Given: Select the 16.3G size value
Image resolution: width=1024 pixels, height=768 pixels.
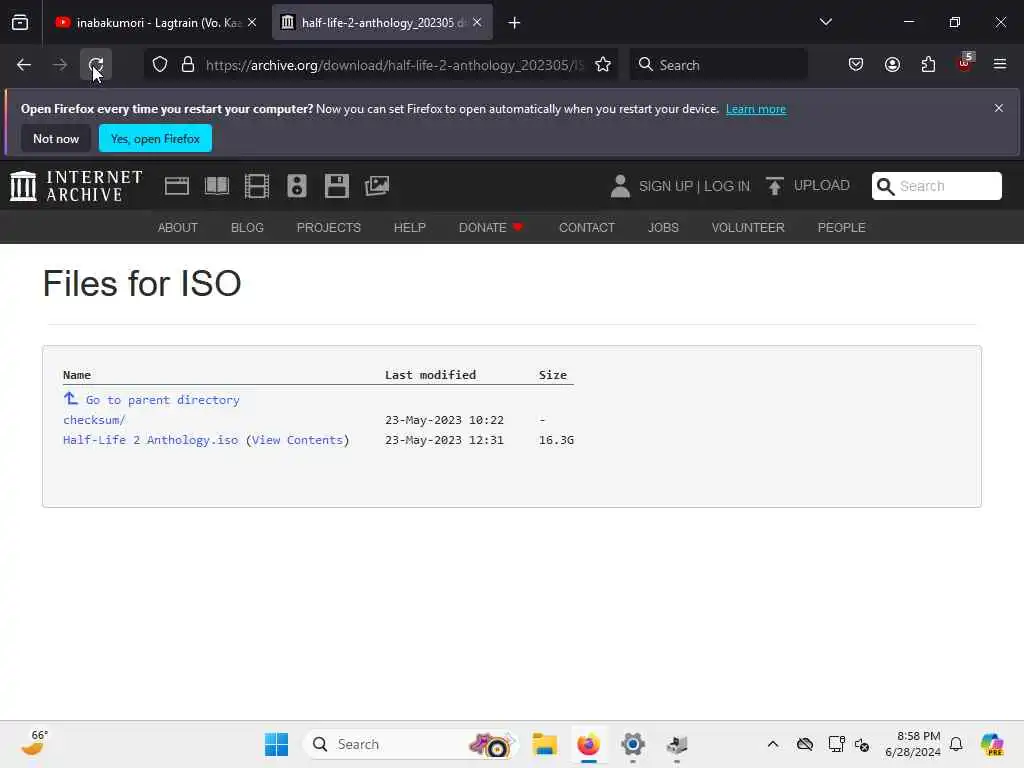Looking at the screenshot, I should [556, 440].
